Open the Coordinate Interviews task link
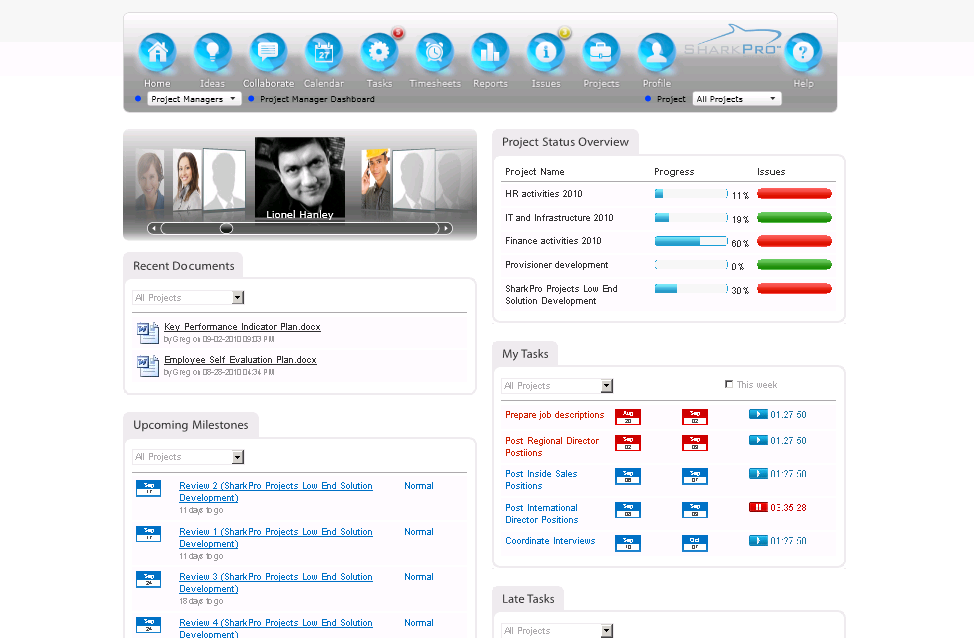 click(x=550, y=541)
